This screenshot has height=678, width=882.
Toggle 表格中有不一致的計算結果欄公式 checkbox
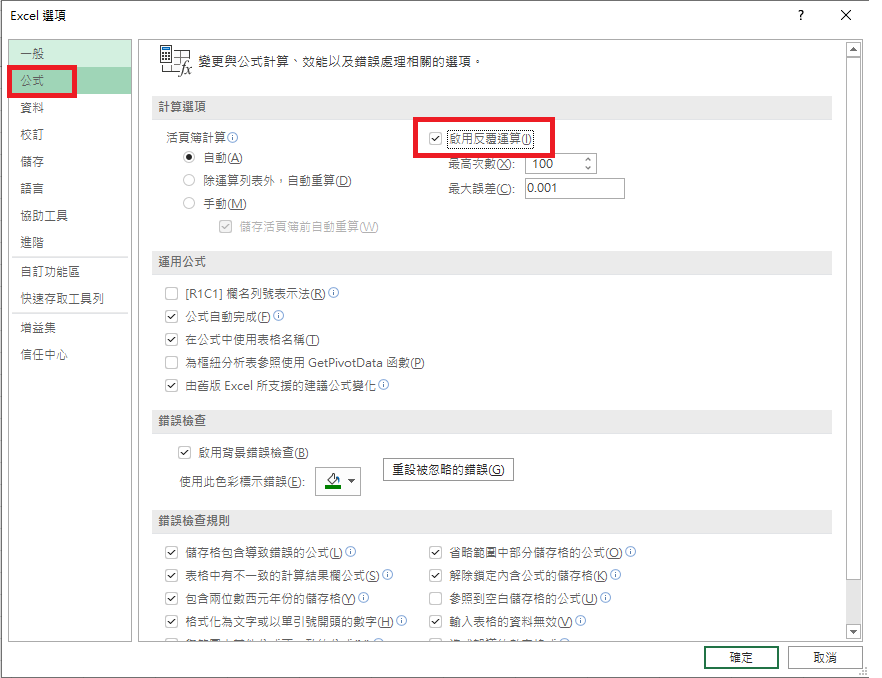point(172,576)
